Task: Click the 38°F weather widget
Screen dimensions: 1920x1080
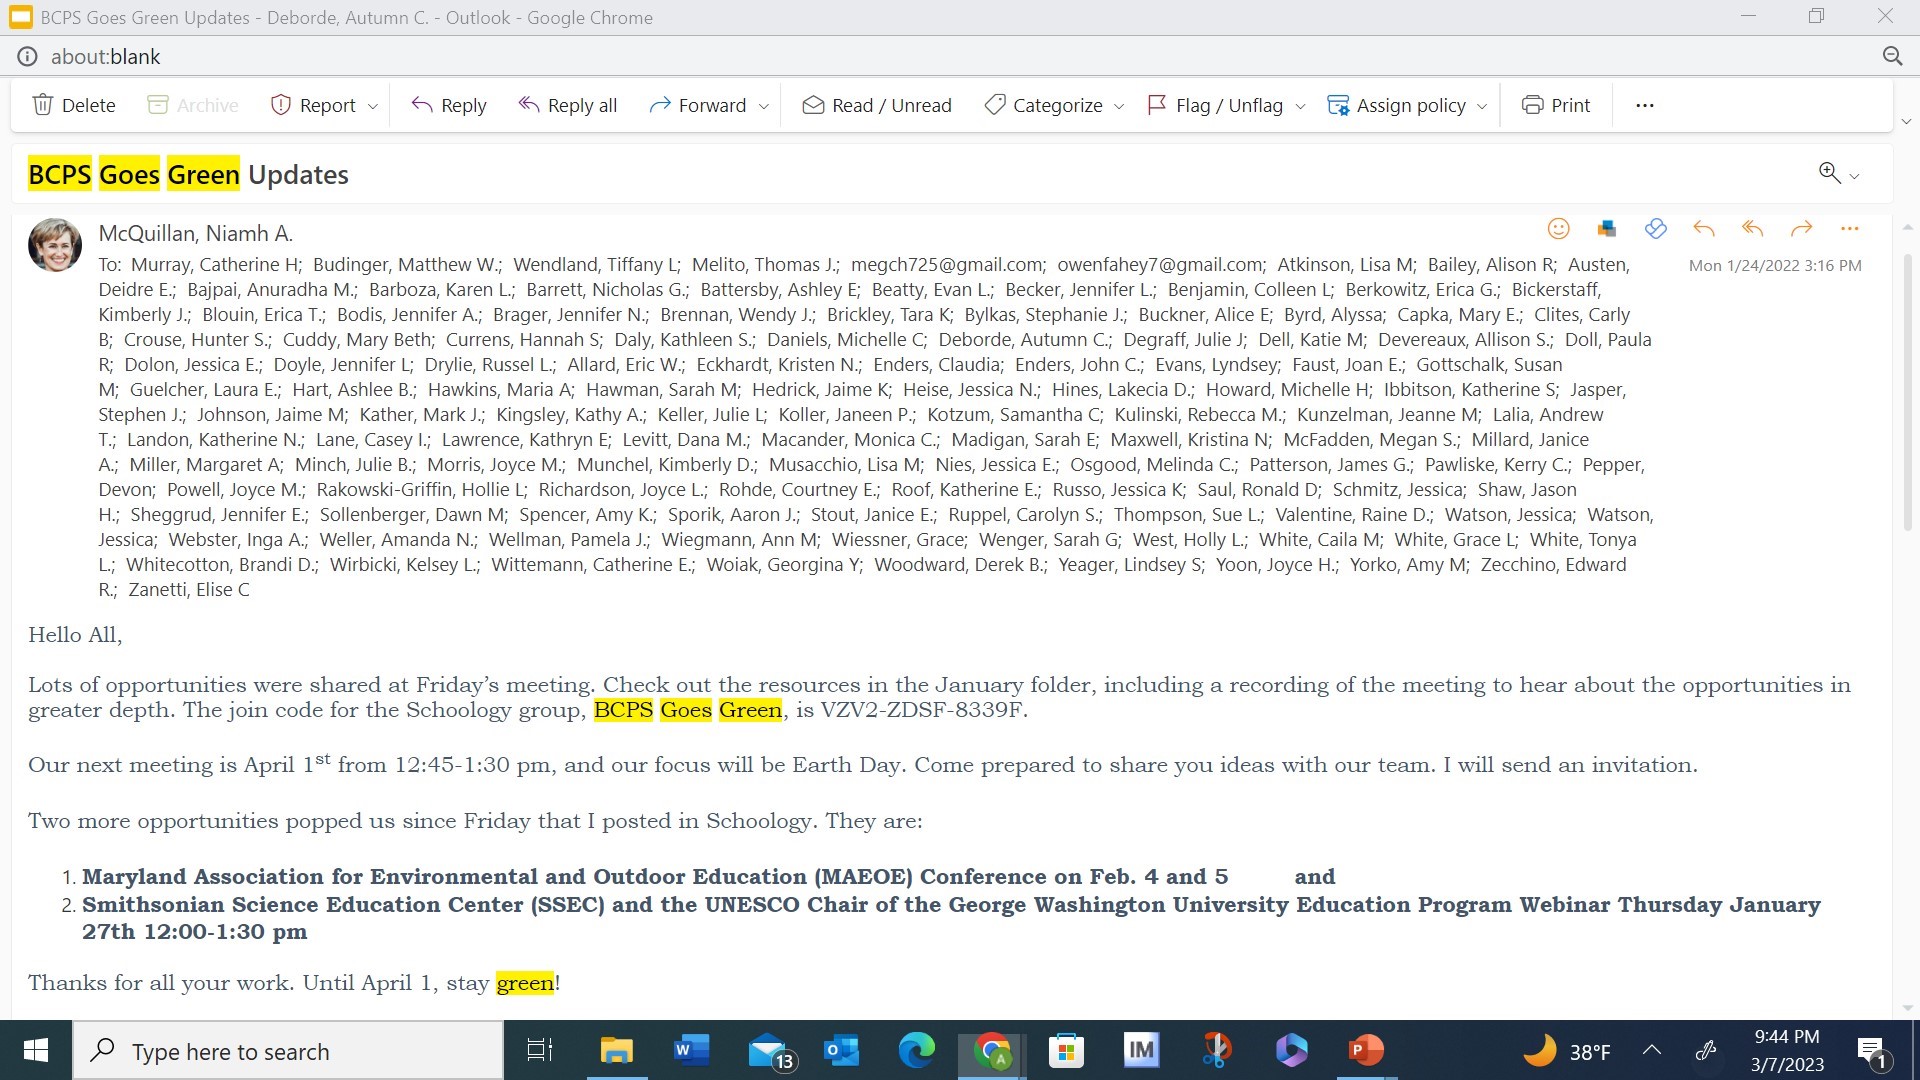Action: 1567,1051
